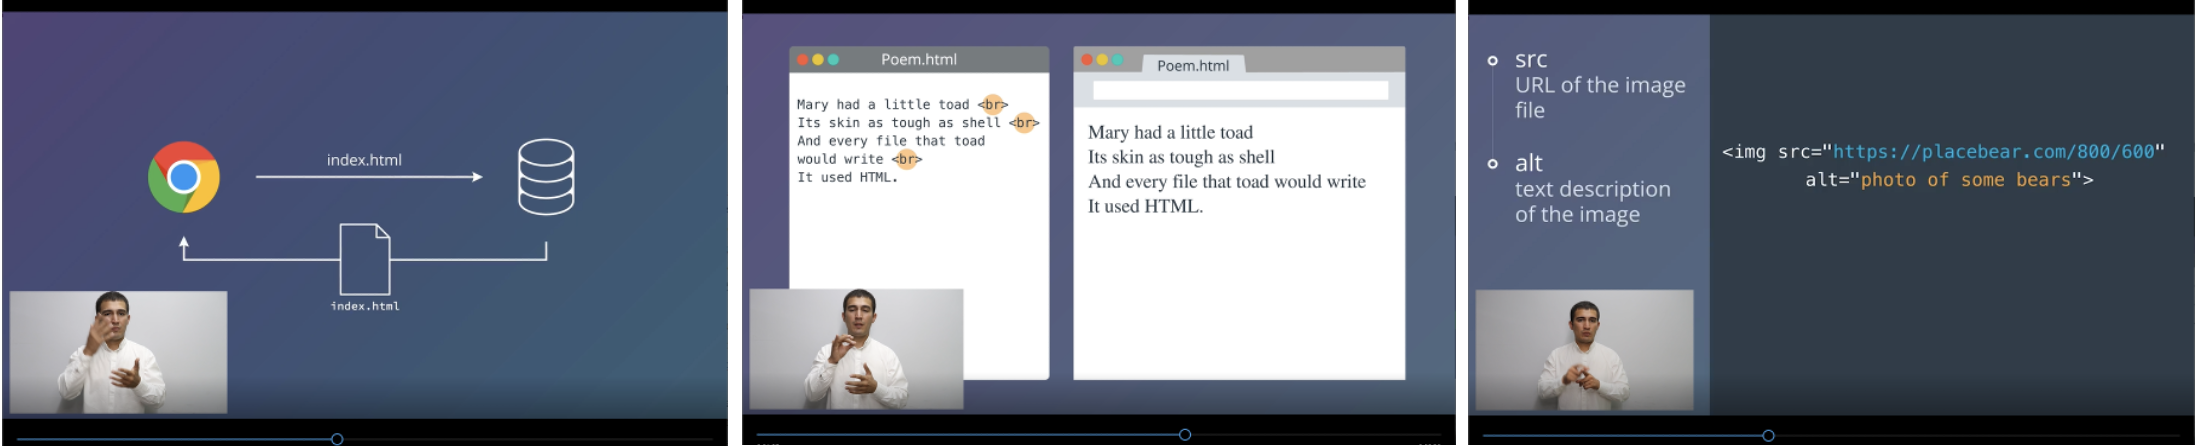Click the database cylinder icon

click(546, 177)
